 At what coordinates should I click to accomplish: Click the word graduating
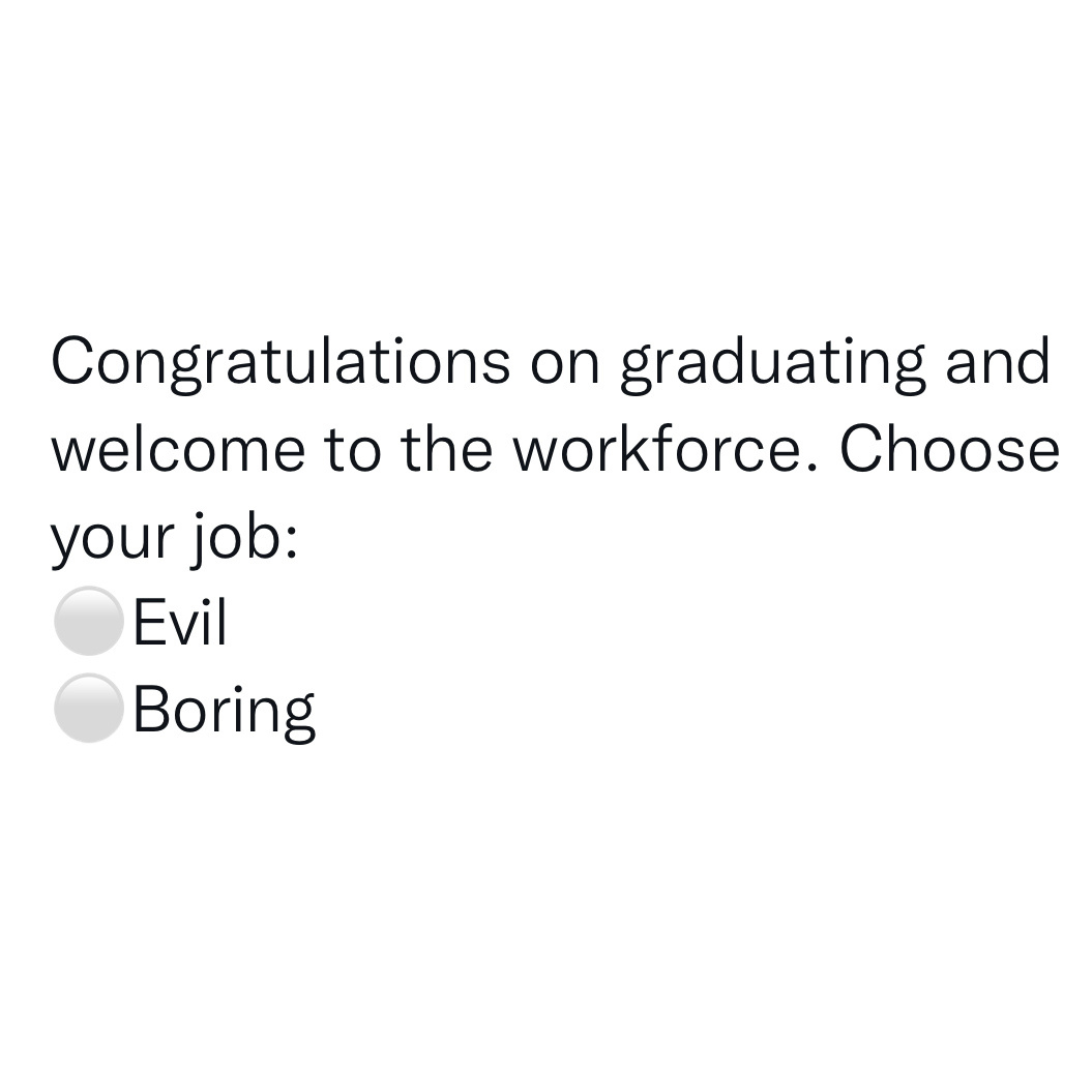773,364
